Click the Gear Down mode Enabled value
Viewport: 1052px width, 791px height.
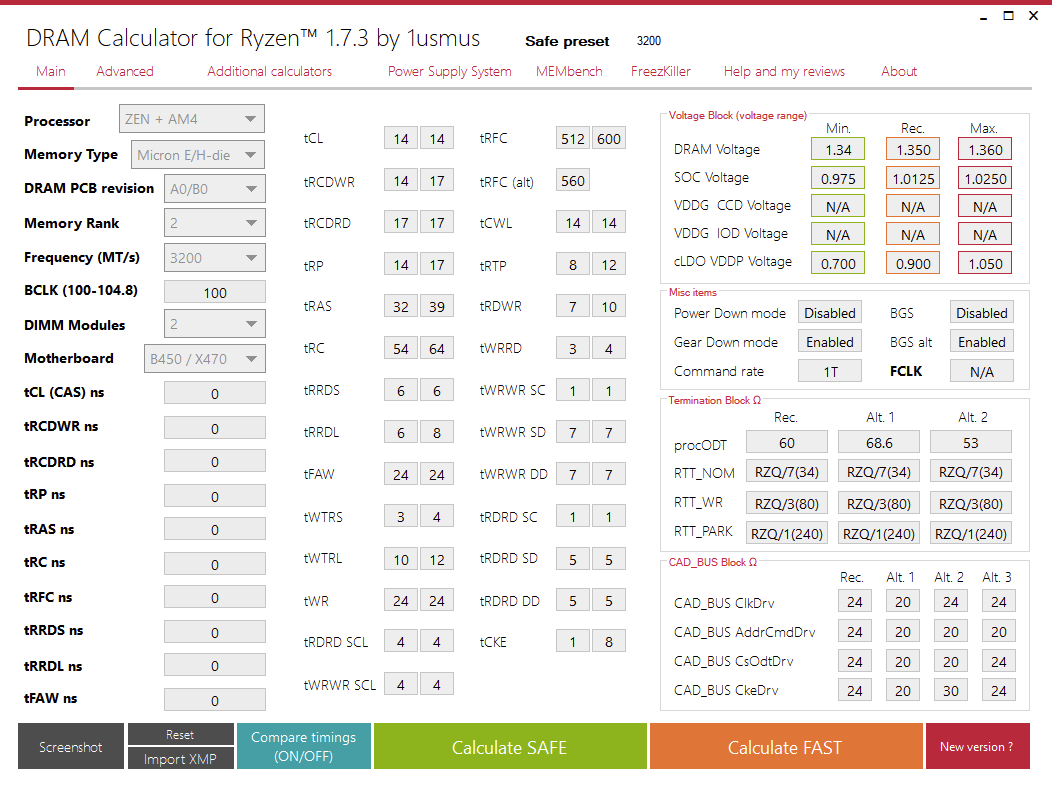click(x=830, y=341)
